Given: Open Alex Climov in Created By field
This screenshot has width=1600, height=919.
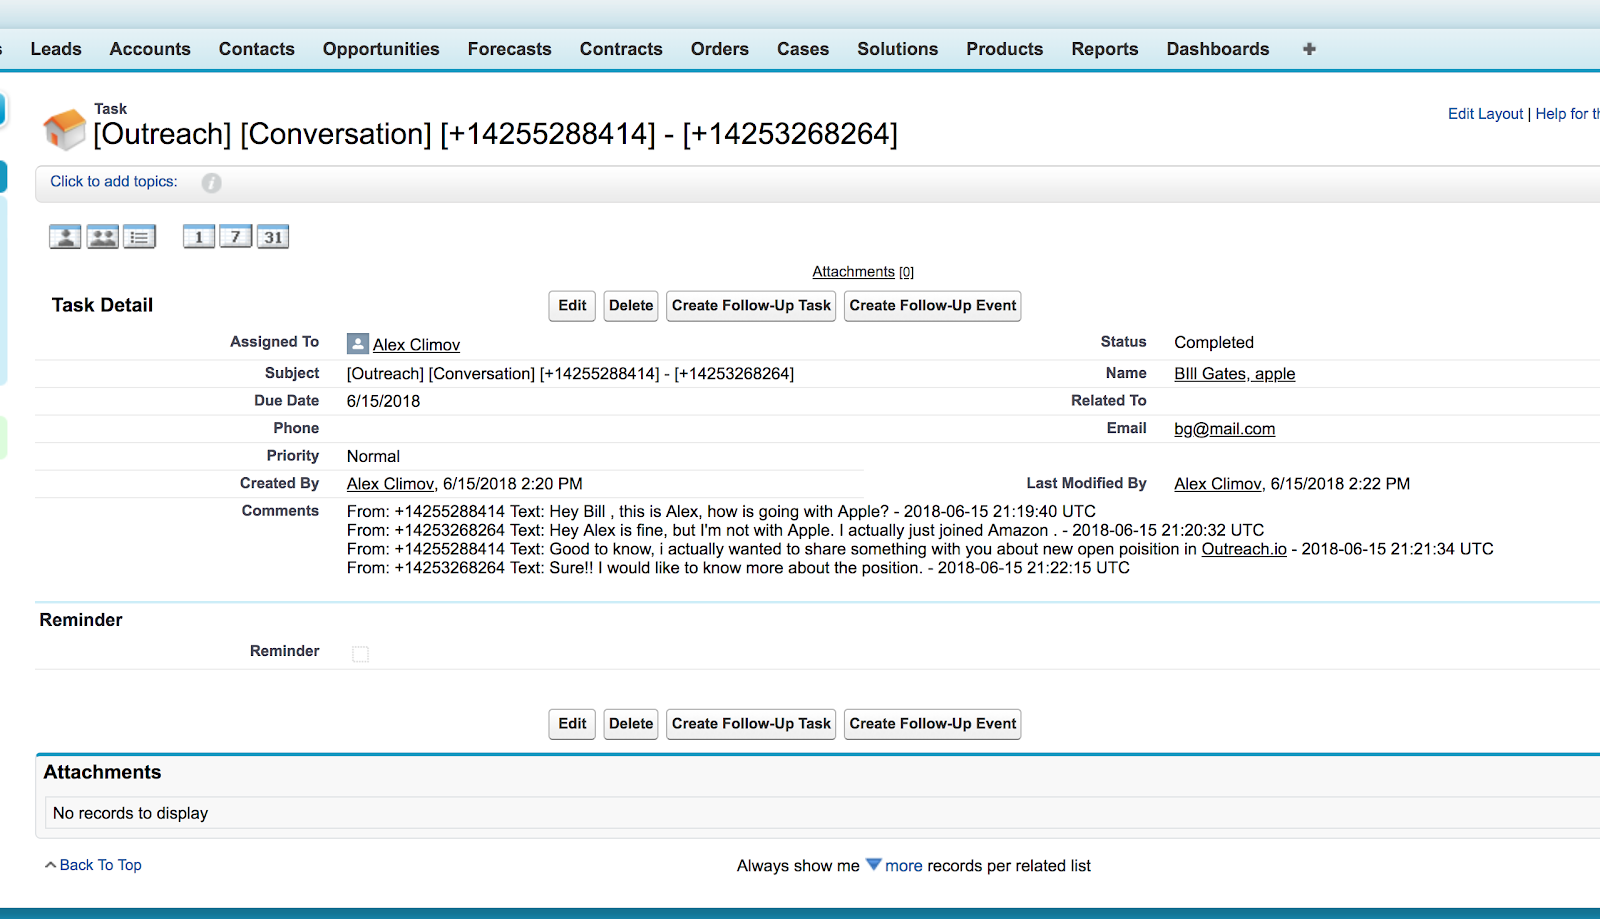Looking at the screenshot, I should (390, 484).
